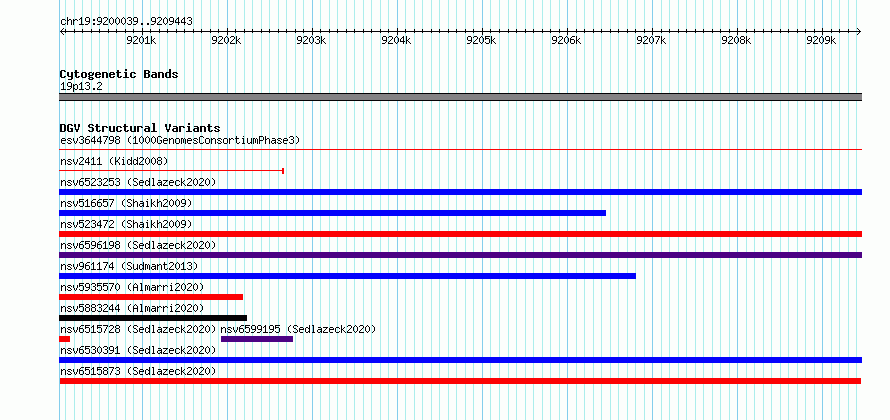Click the 9201k ruler position
The image size is (890, 420).
click(141, 40)
